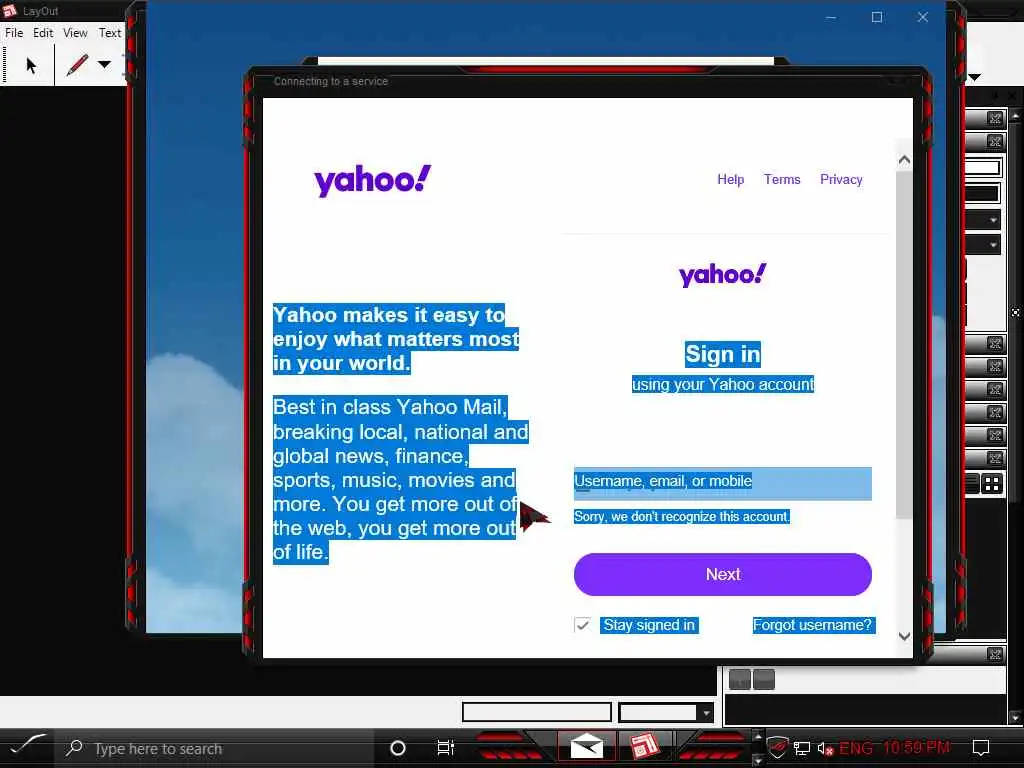
Task: Click the dark input box below white one in side panel
Action: (983, 194)
